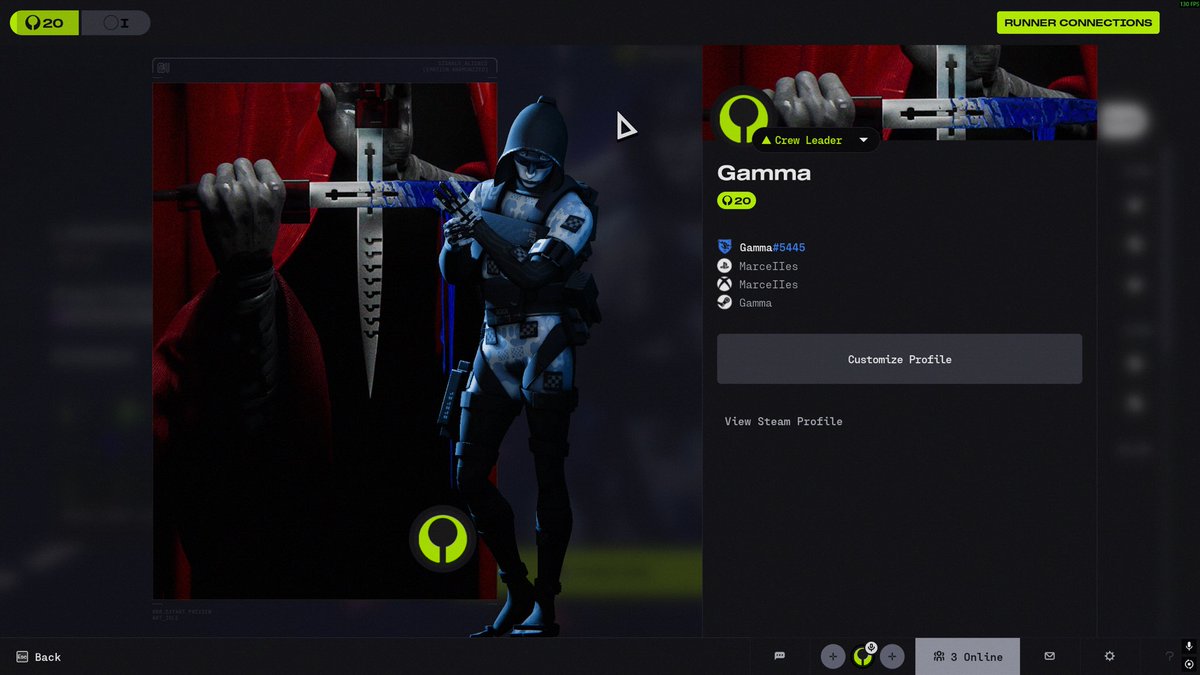The height and width of the screenshot is (675, 1200).
Task: Open the chat bubble icon
Action: click(x=779, y=656)
